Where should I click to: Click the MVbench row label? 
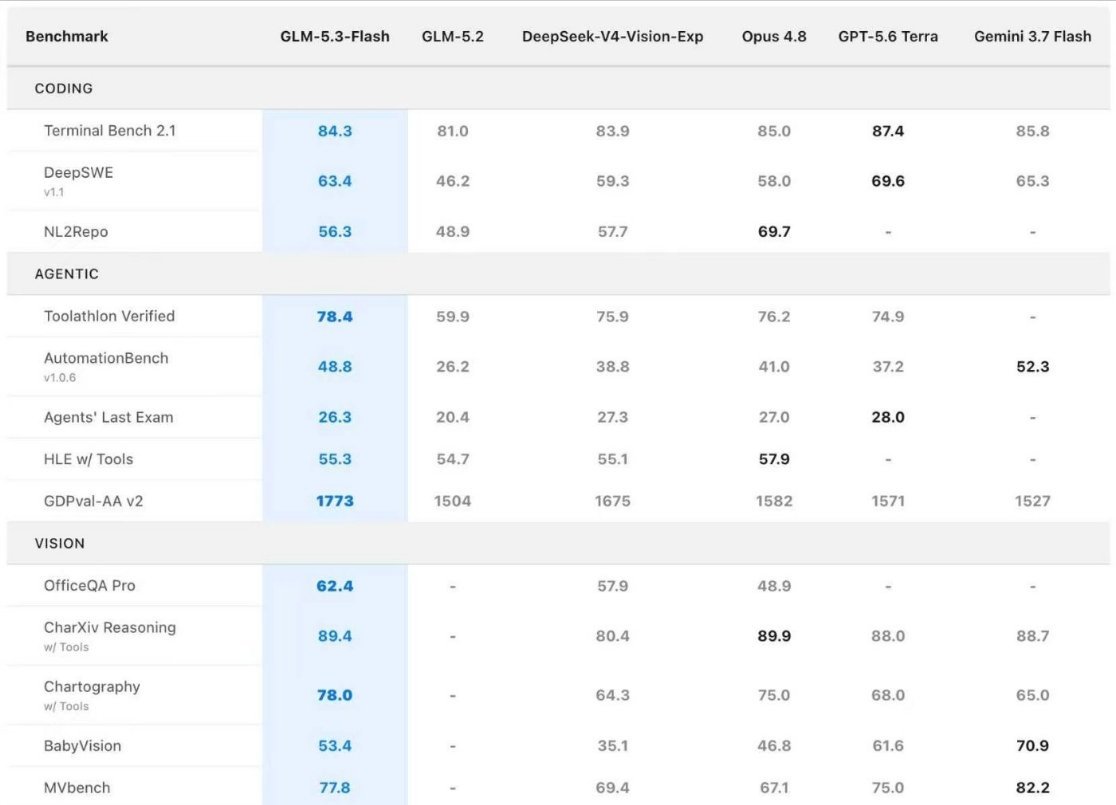click(x=77, y=787)
